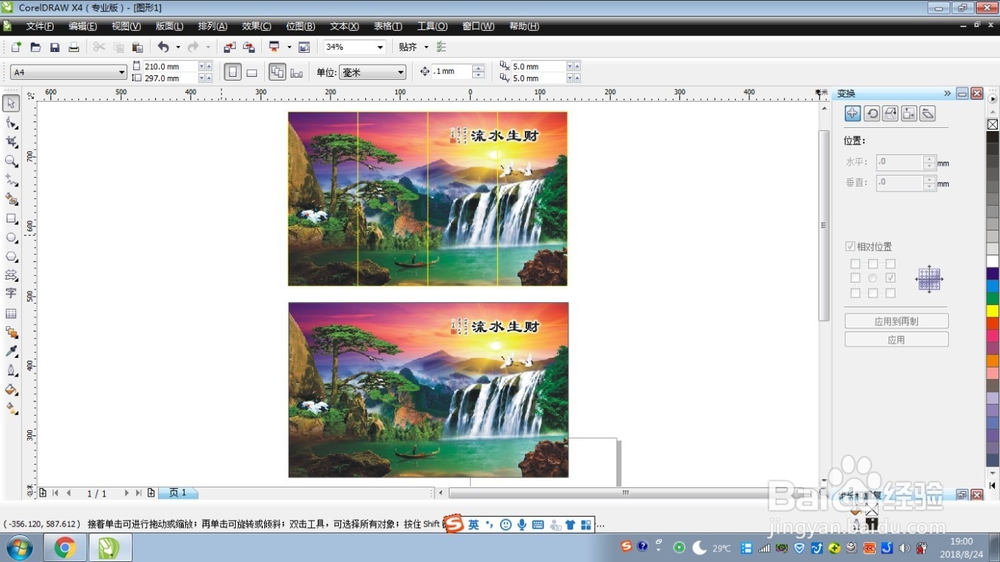Check the top-center anchor point box
This screenshot has height=562, width=1000.
(x=872, y=263)
